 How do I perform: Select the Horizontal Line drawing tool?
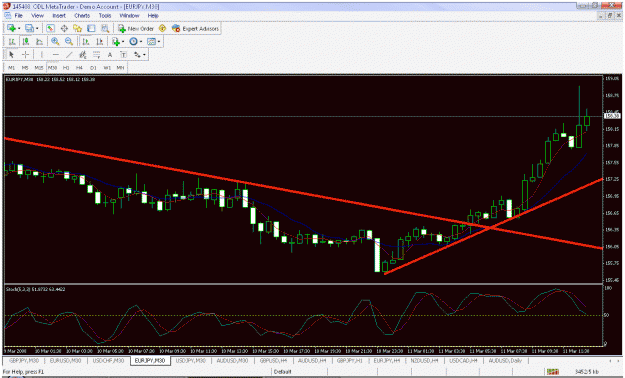[x=55, y=55]
